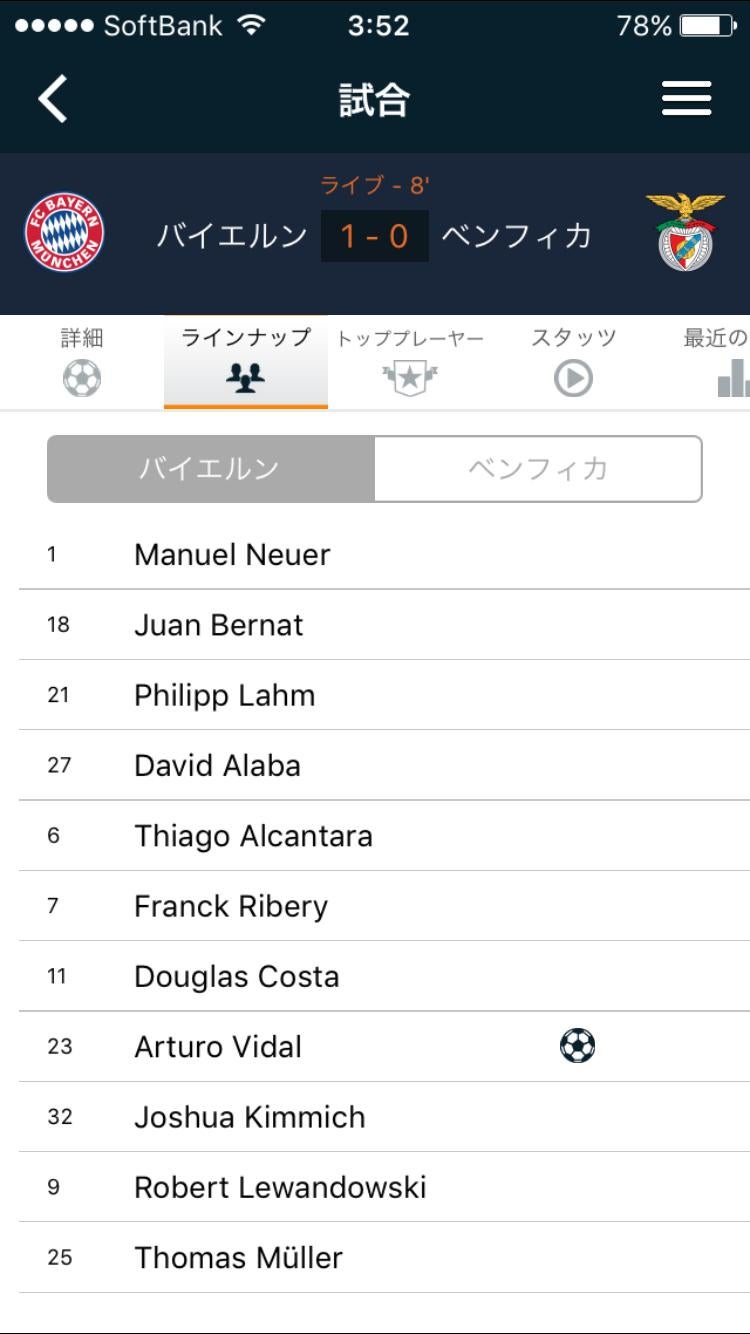Select player Manuel Neuer
The width and height of the screenshot is (750, 1334).
point(232,555)
